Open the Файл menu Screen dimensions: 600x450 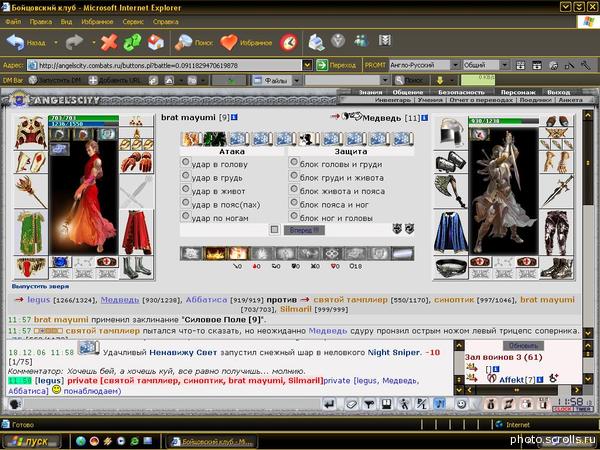coord(13,21)
